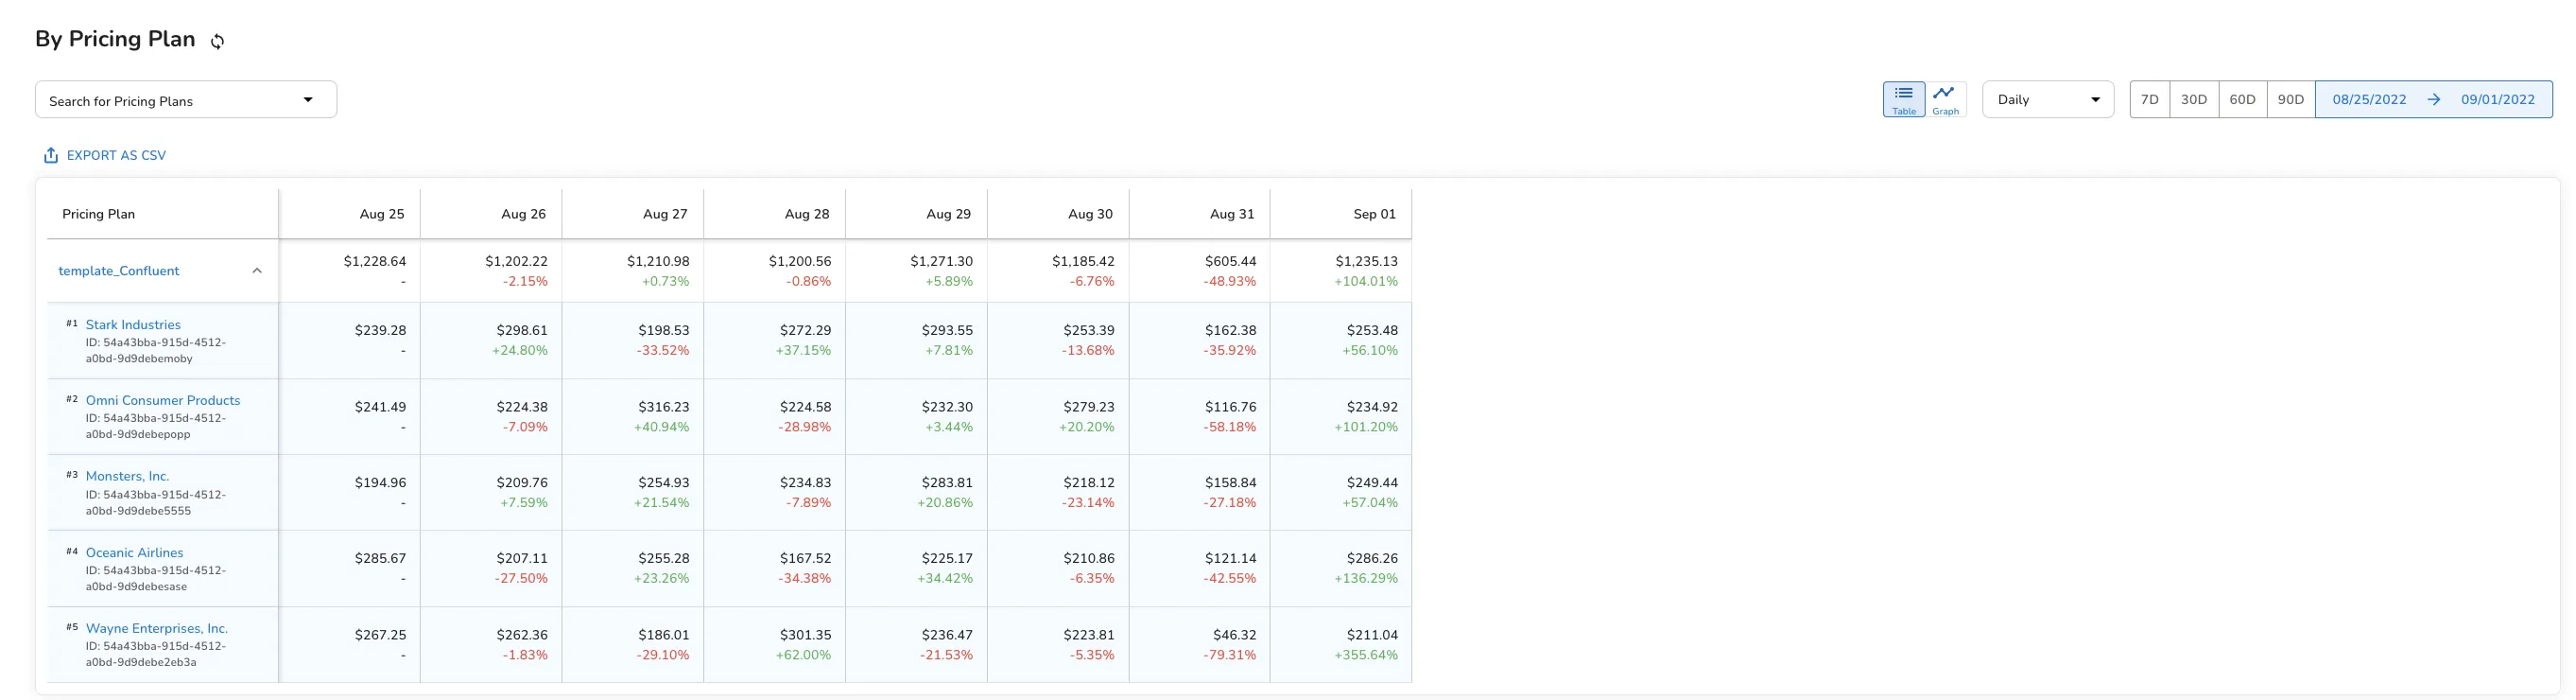Click the $1,235.13 total for Sep 01
Viewport: 2576px width, 700px height.
(x=1367, y=261)
